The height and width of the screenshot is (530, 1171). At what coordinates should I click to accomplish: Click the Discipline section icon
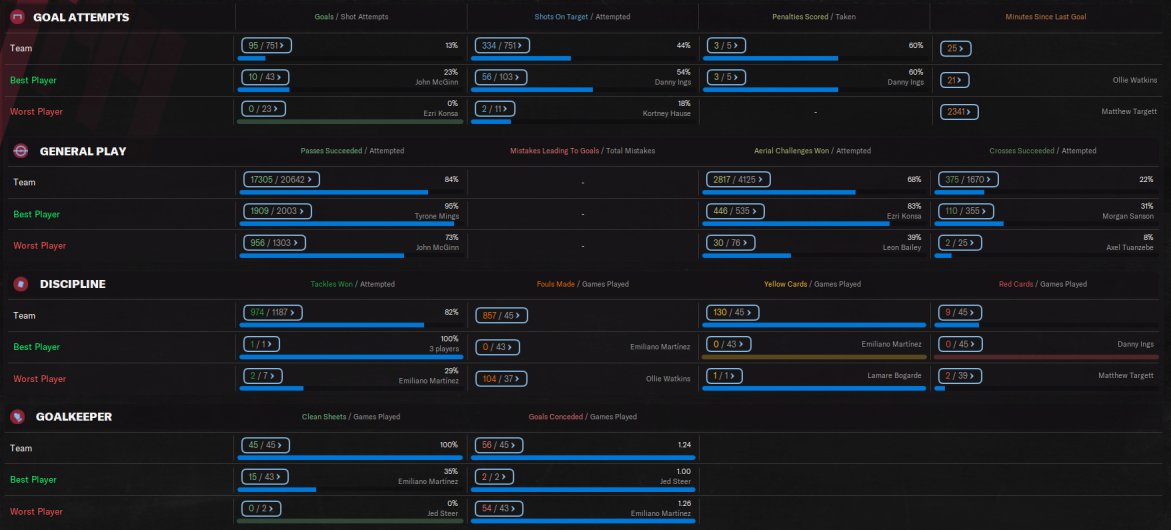click(21, 284)
